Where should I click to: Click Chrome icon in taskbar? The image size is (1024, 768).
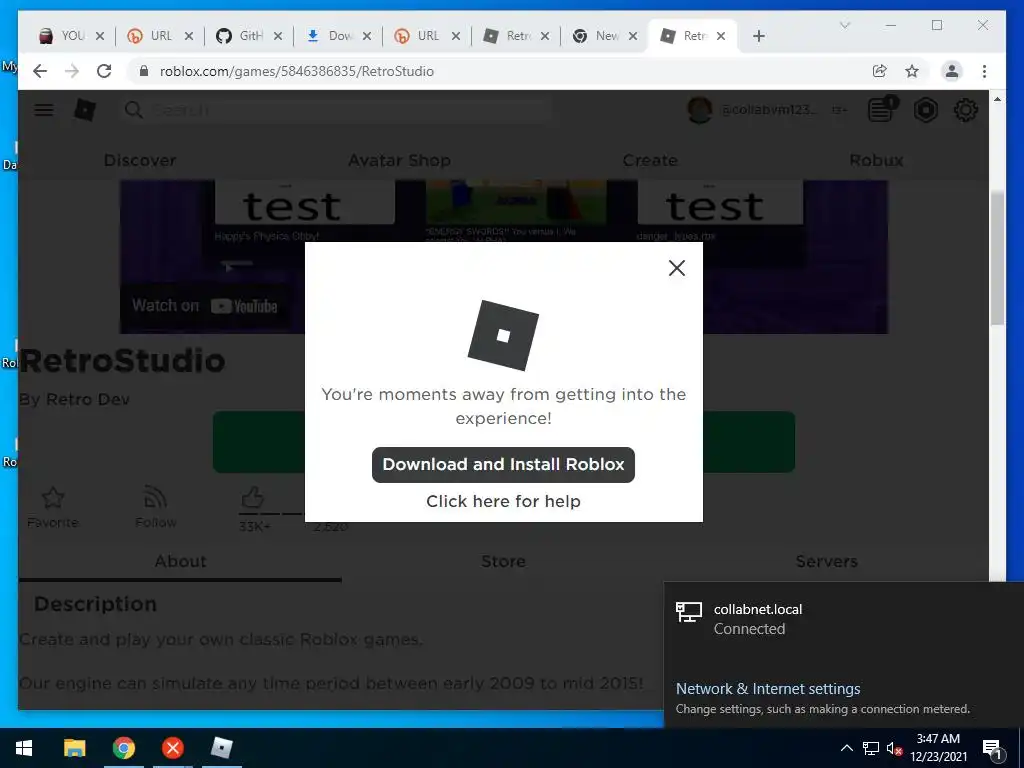coord(123,748)
